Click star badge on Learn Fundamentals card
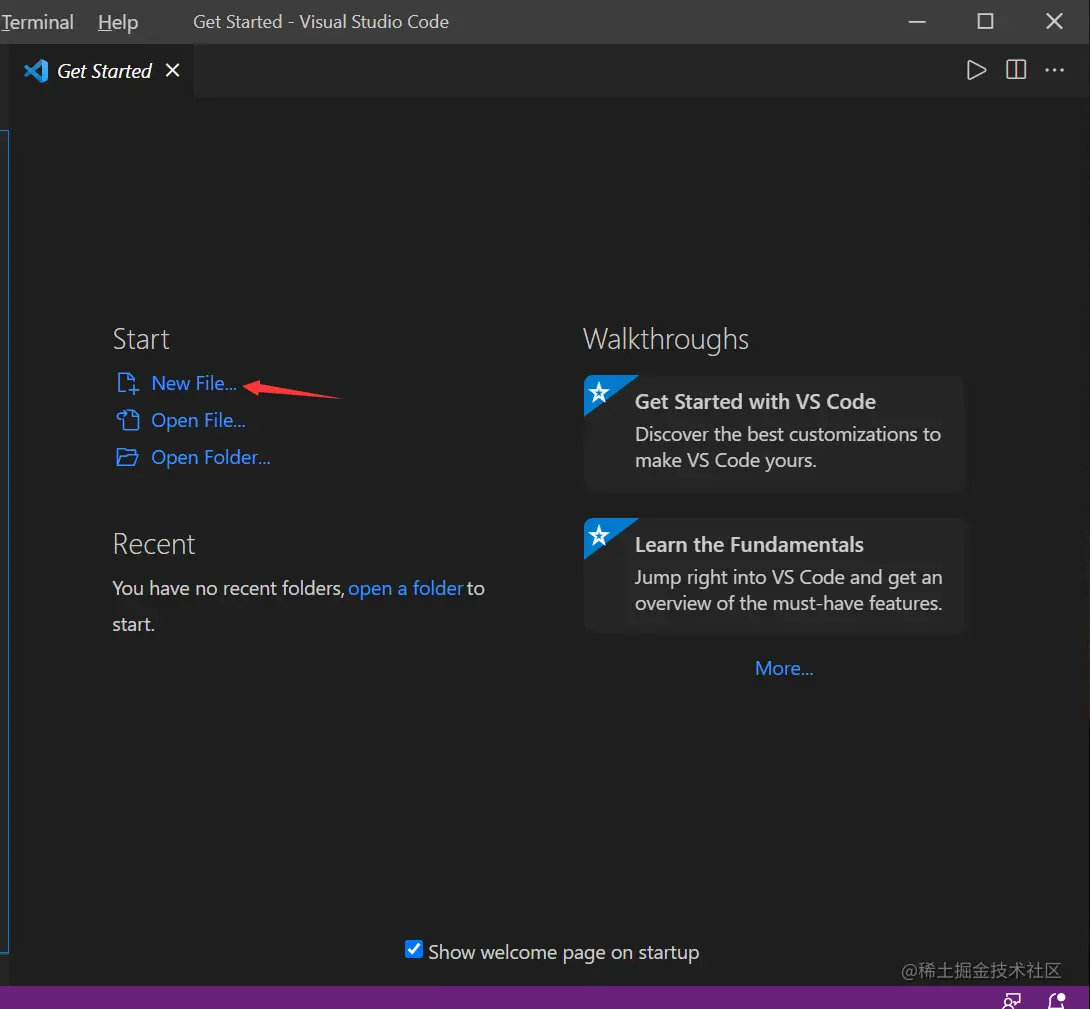Image resolution: width=1090 pixels, height=1009 pixels. coord(599,535)
